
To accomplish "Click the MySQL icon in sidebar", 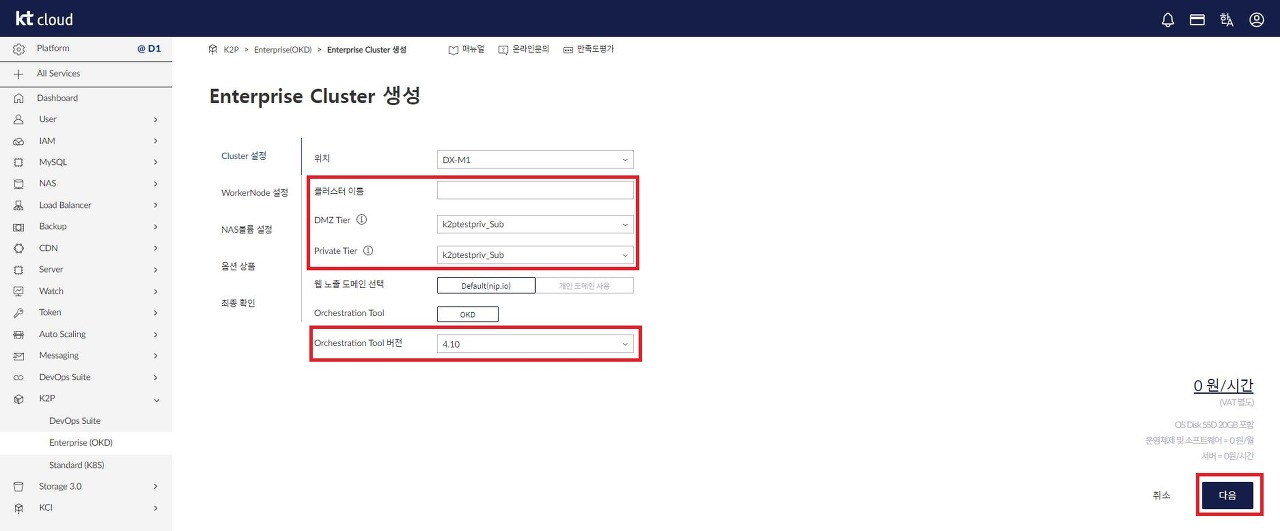I will point(18,162).
